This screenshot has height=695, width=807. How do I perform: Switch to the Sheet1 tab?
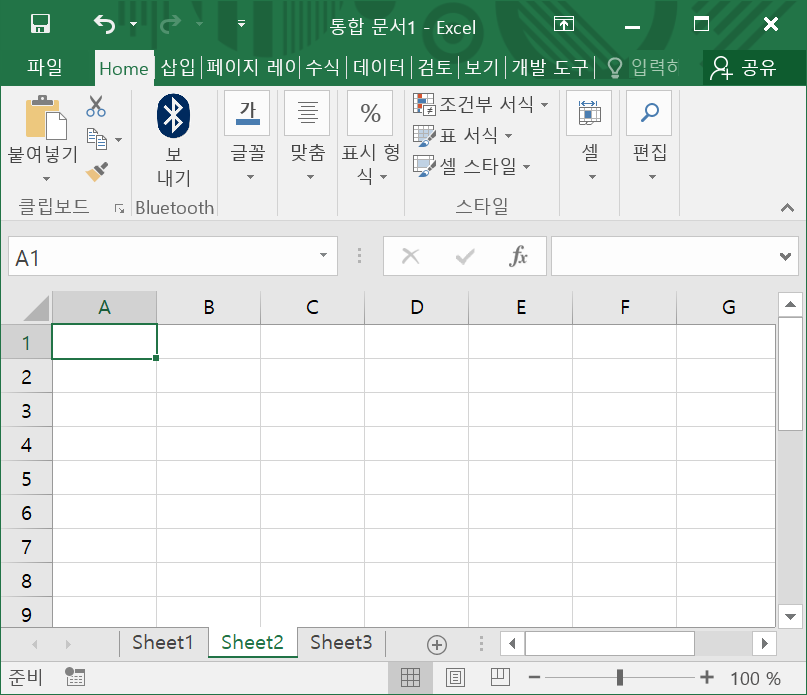[x=163, y=642]
